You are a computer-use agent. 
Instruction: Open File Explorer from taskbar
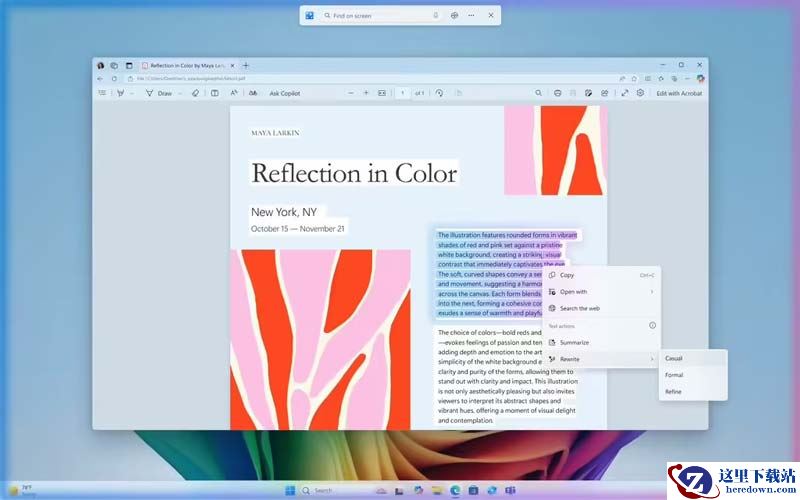pyautogui.click(x=437, y=490)
